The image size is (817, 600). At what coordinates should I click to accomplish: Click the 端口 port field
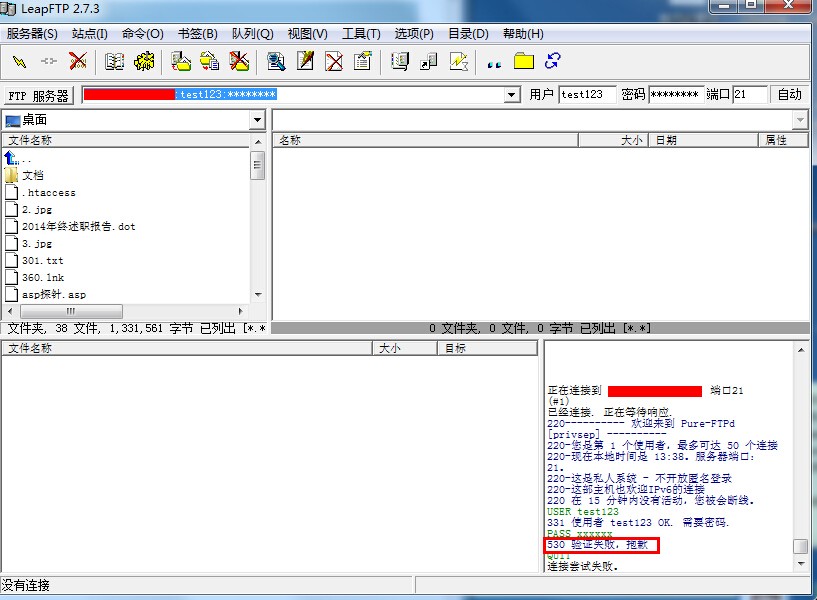[x=750, y=94]
